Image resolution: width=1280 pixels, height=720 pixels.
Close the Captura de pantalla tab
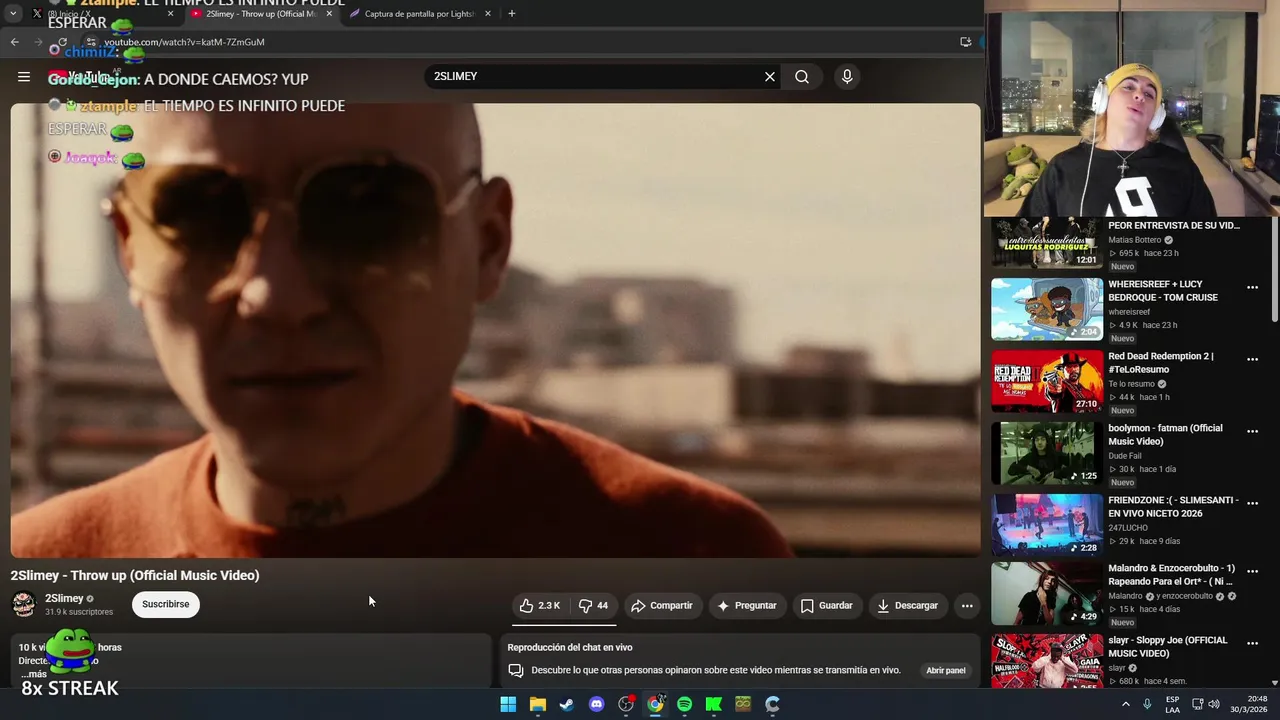coord(488,14)
